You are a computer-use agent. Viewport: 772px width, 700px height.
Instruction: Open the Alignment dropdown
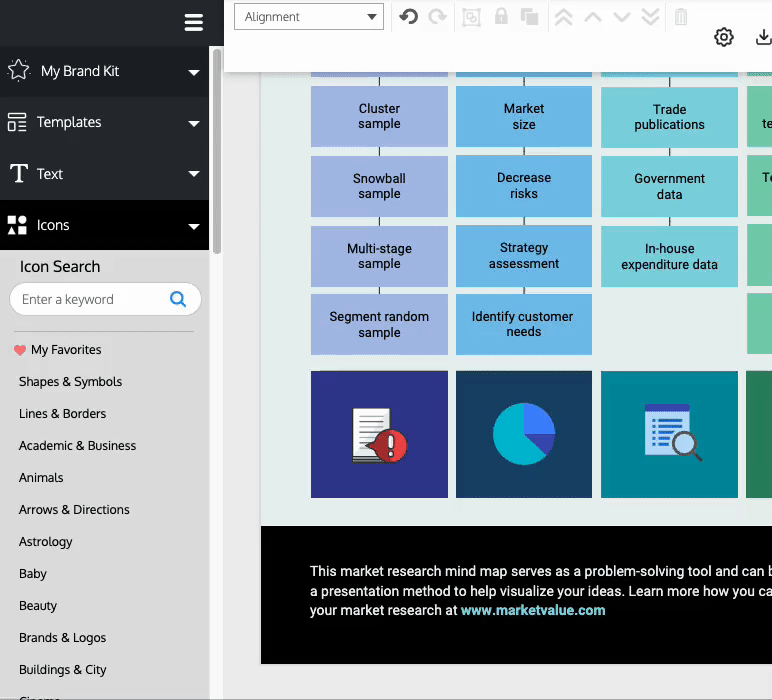[x=309, y=17]
